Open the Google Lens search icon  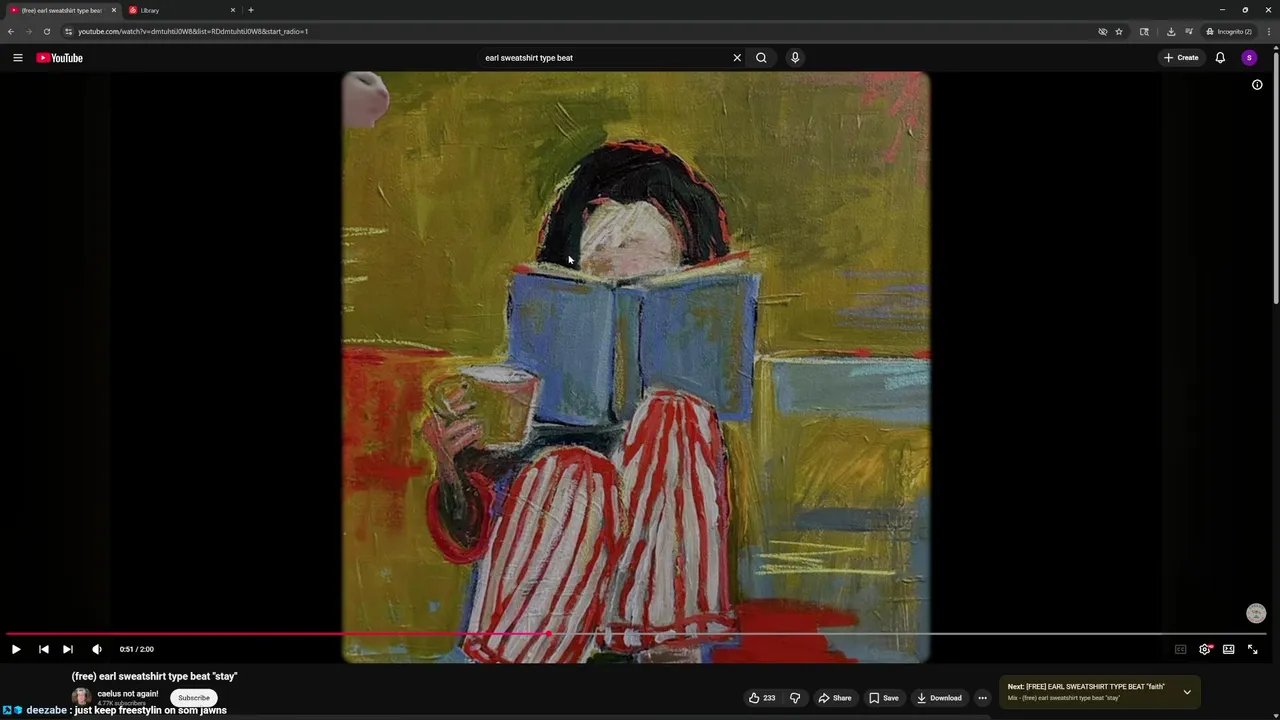(1144, 31)
